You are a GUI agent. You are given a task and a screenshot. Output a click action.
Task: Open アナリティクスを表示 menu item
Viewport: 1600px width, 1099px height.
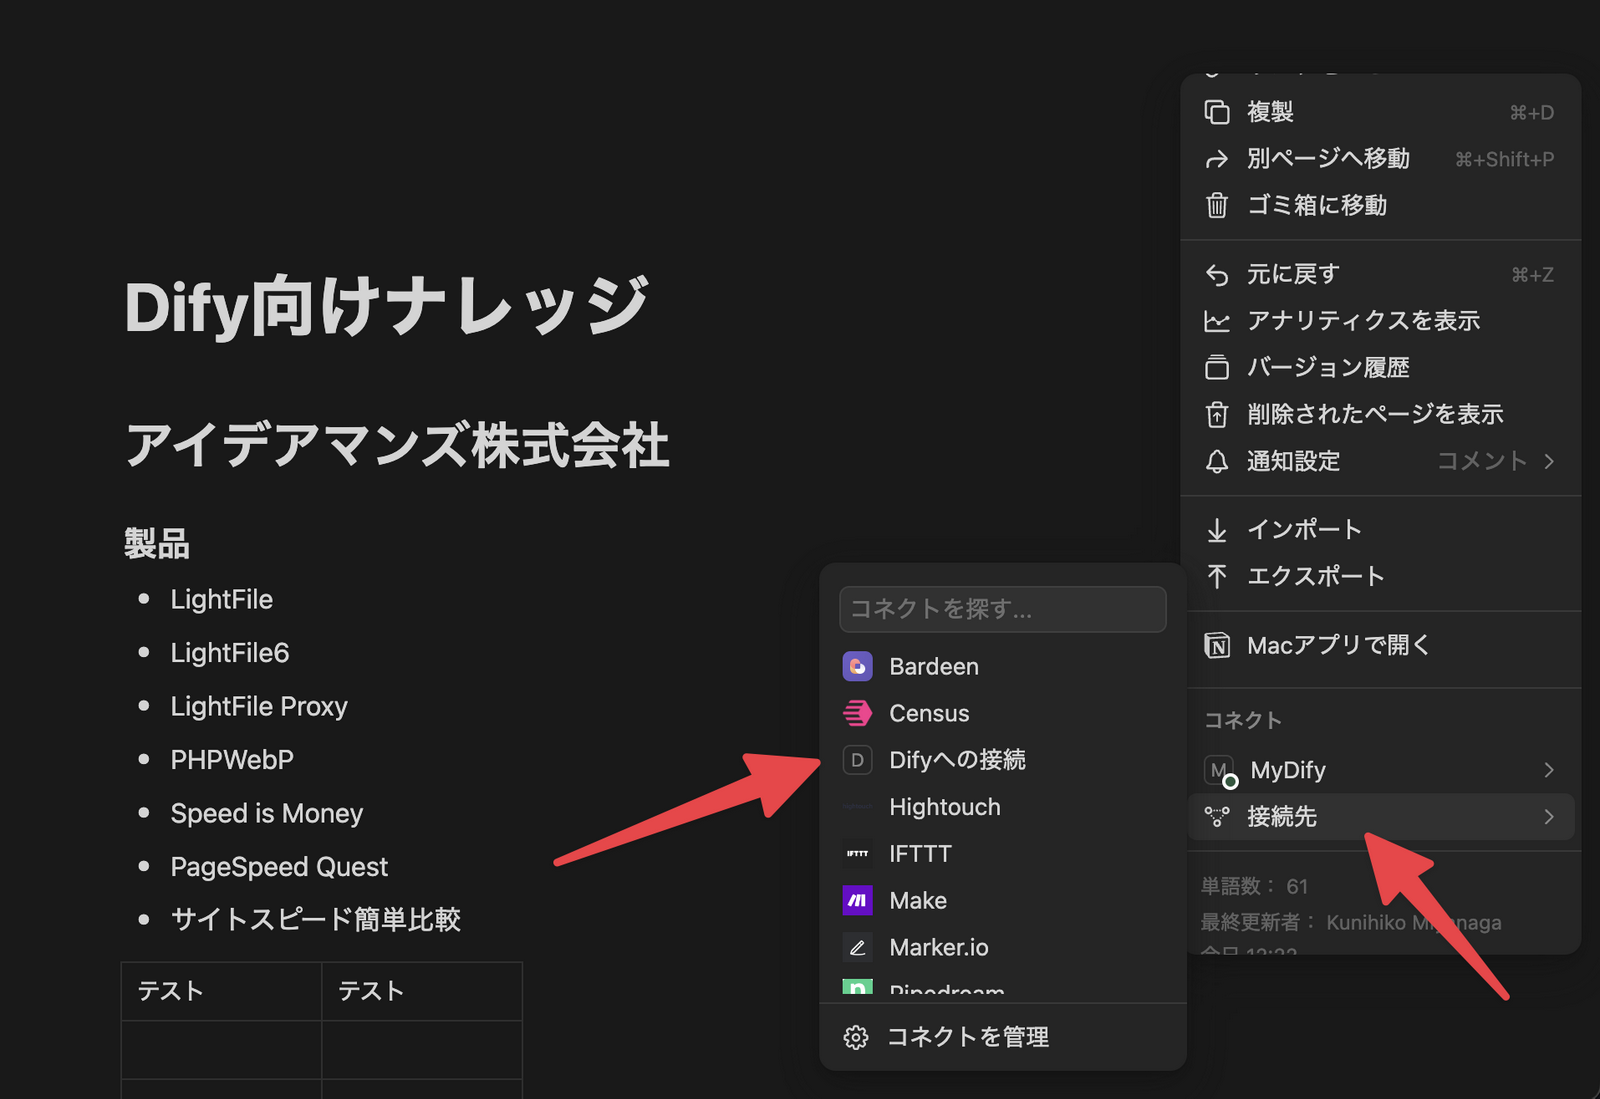[x=1380, y=321]
